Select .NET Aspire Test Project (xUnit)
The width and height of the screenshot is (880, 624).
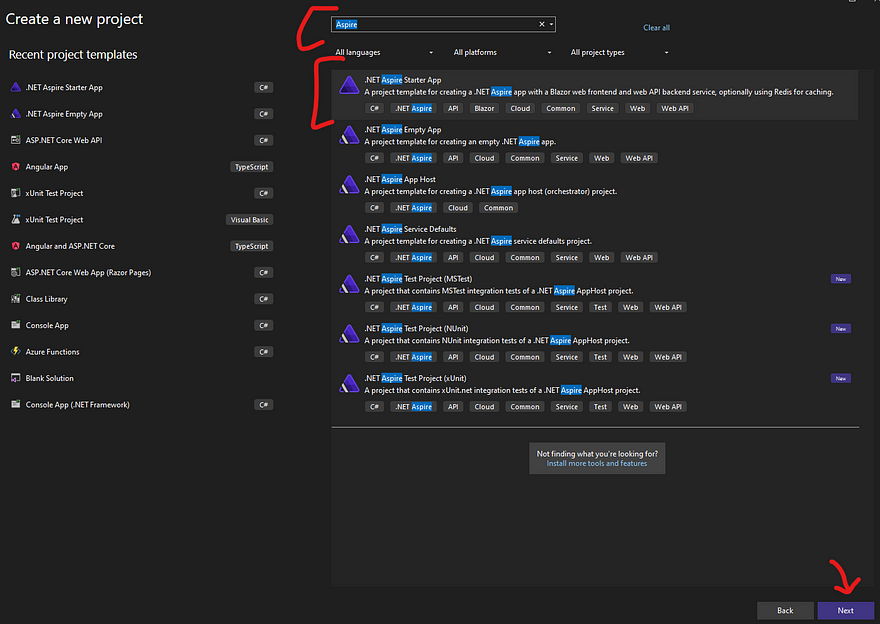(x=595, y=392)
